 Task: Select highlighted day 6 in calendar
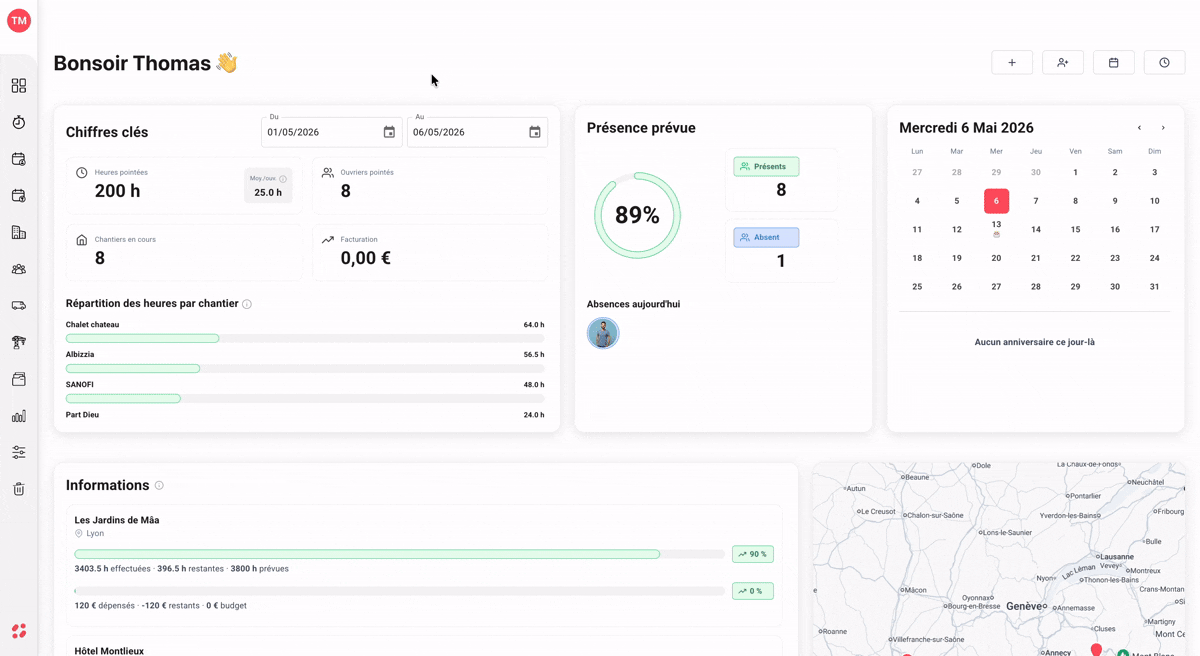(x=996, y=201)
